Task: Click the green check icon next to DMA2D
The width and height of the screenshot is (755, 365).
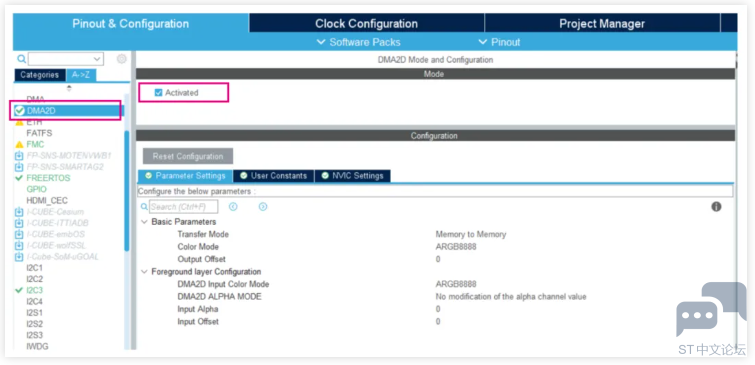Action: [x=20, y=111]
